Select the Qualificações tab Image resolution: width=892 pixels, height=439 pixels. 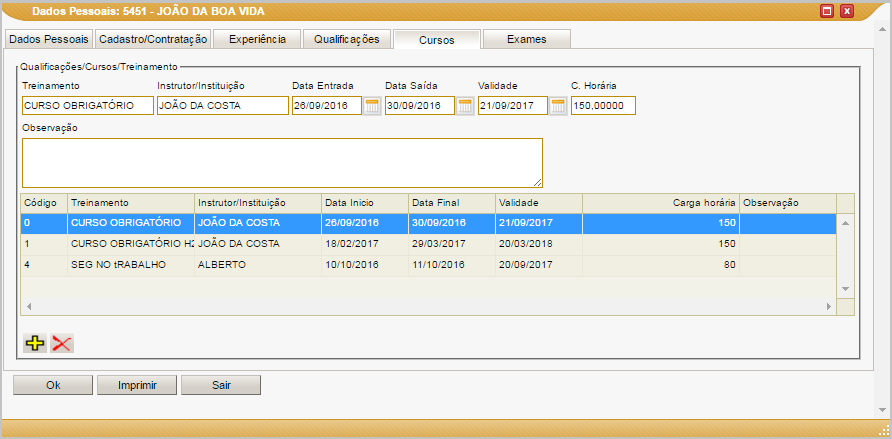click(346, 39)
